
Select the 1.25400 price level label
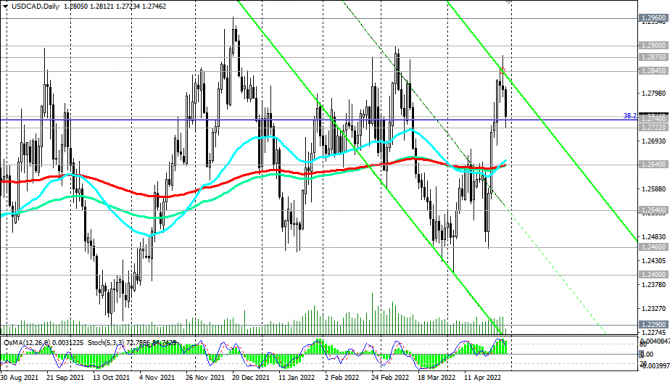coord(653,210)
